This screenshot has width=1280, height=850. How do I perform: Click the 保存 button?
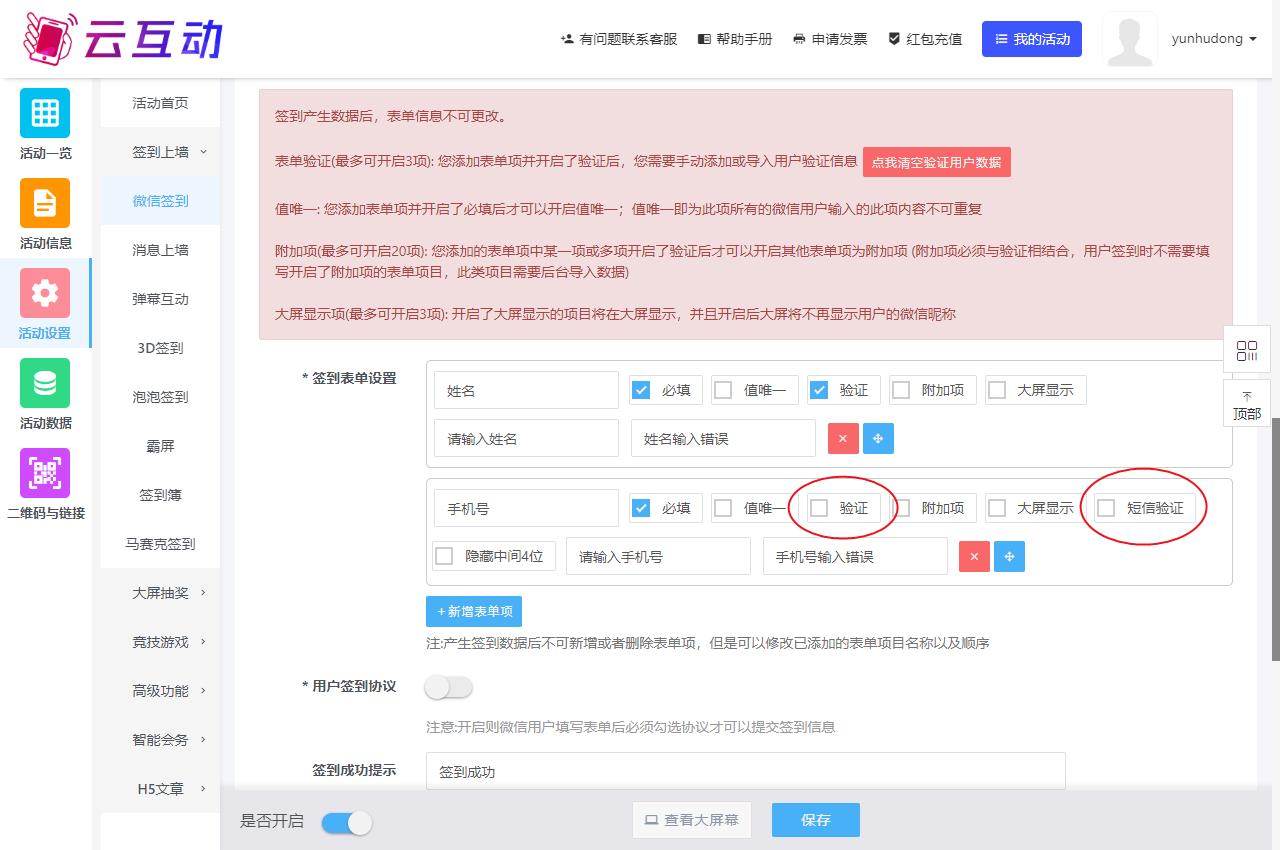[815, 820]
